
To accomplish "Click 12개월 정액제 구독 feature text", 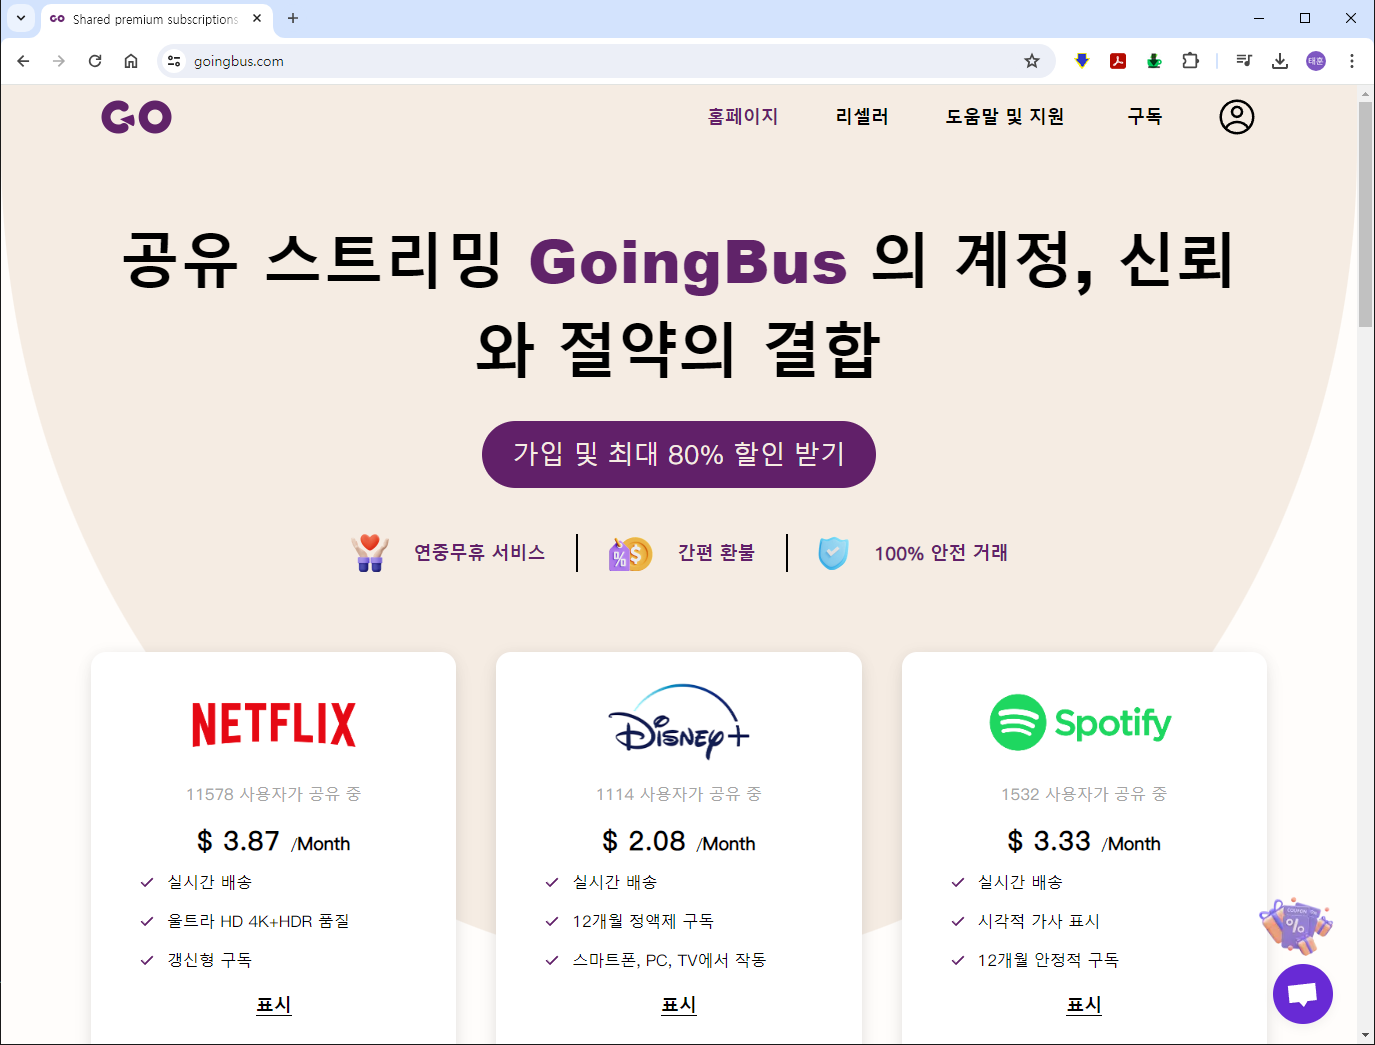I will (x=643, y=921).
